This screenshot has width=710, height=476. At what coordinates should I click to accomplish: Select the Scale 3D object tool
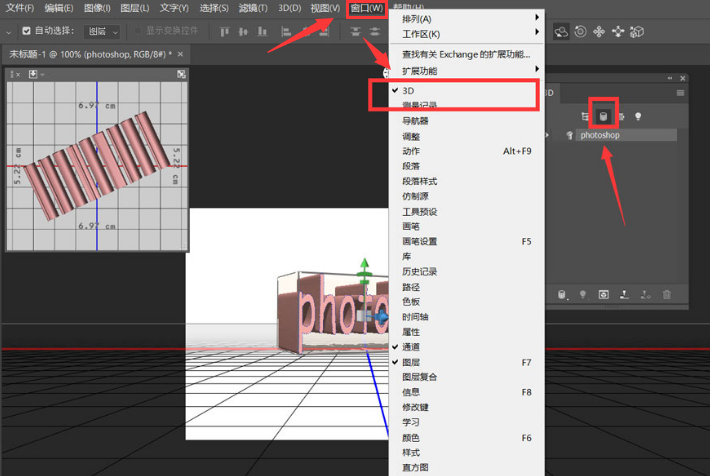637,32
